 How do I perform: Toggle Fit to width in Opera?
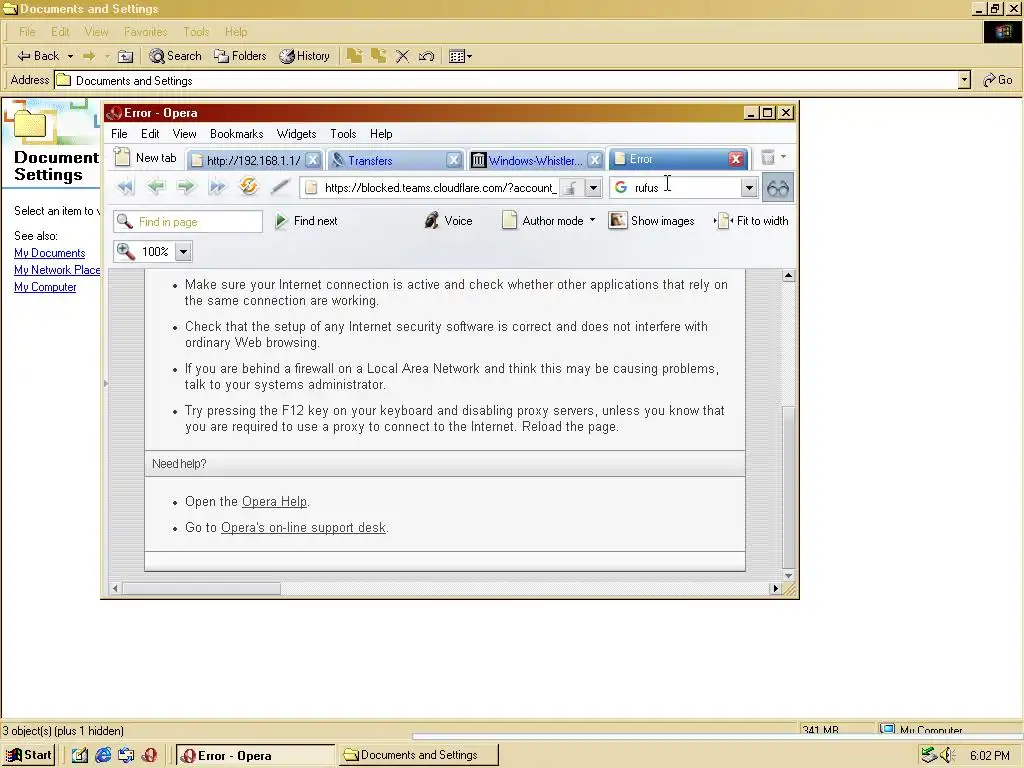pos(751,221)
